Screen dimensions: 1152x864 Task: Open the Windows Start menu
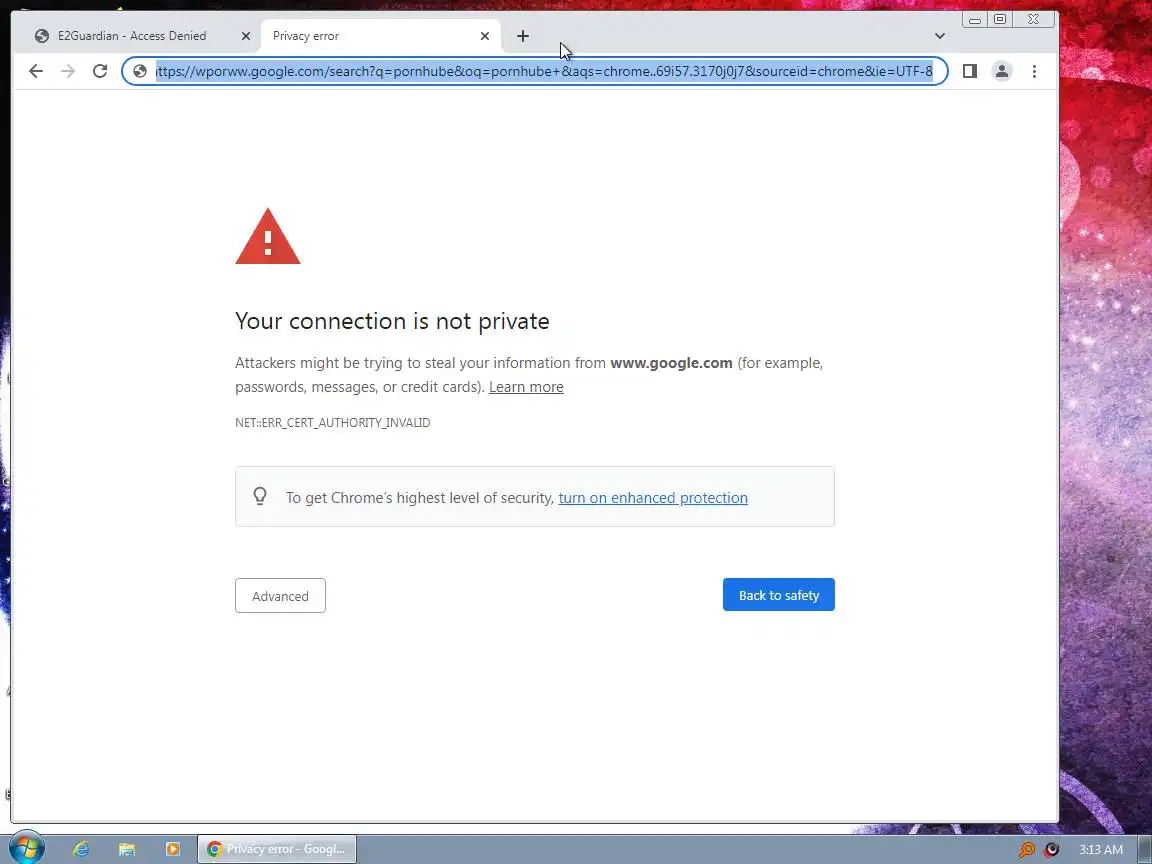26,849
